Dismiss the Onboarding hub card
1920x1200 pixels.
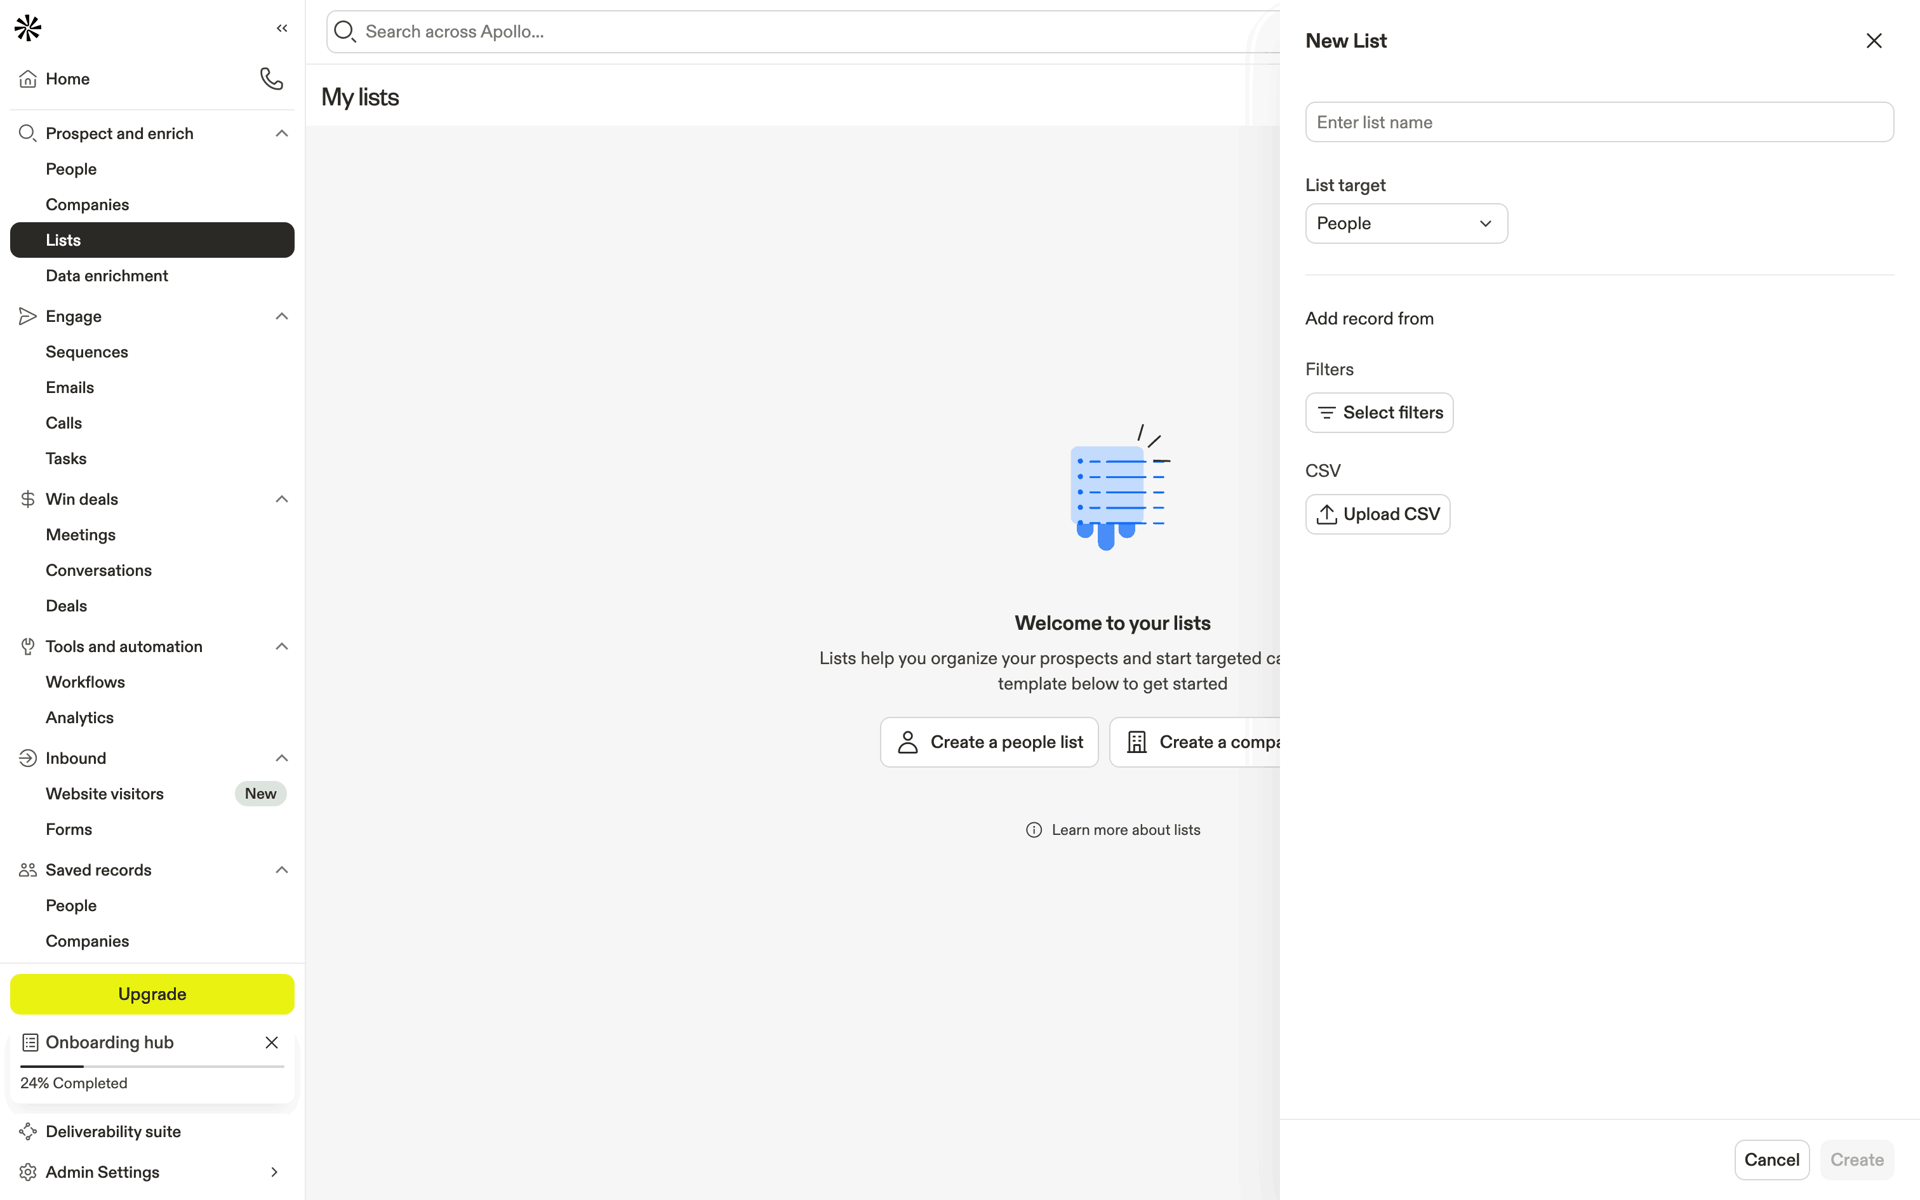point(271,1042)
